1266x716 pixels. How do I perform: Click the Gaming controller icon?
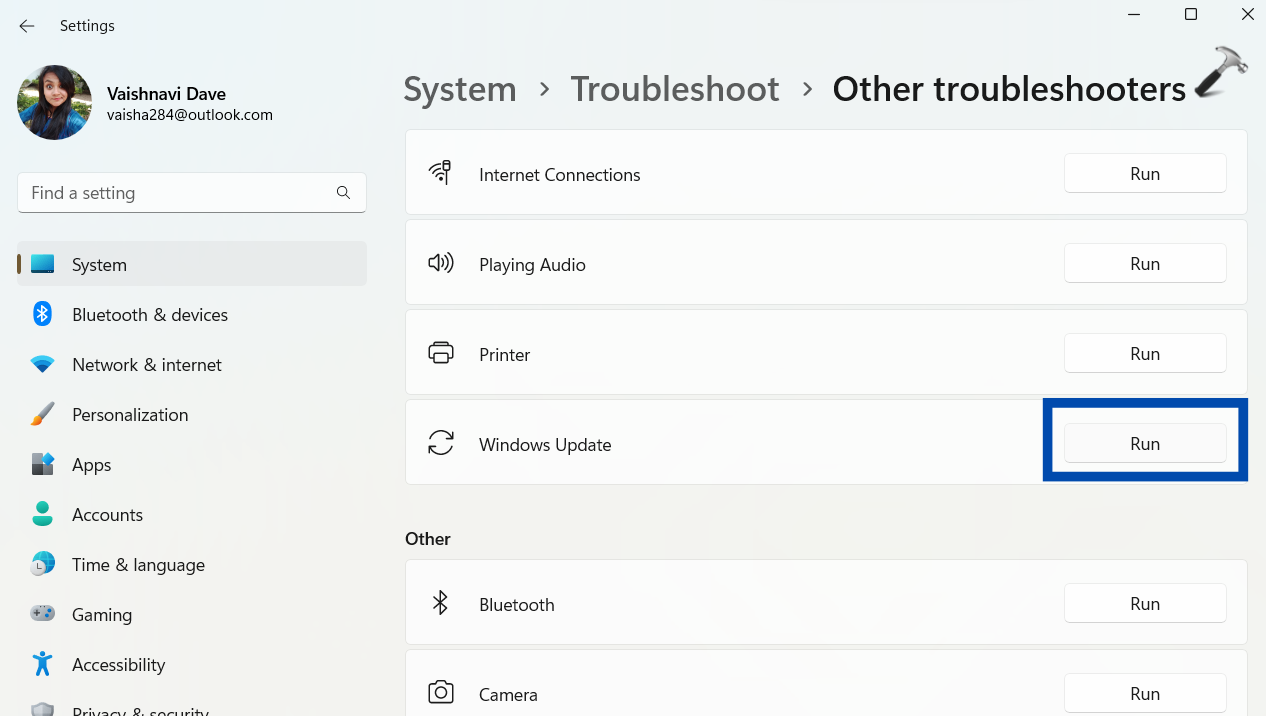pos(42,614)
